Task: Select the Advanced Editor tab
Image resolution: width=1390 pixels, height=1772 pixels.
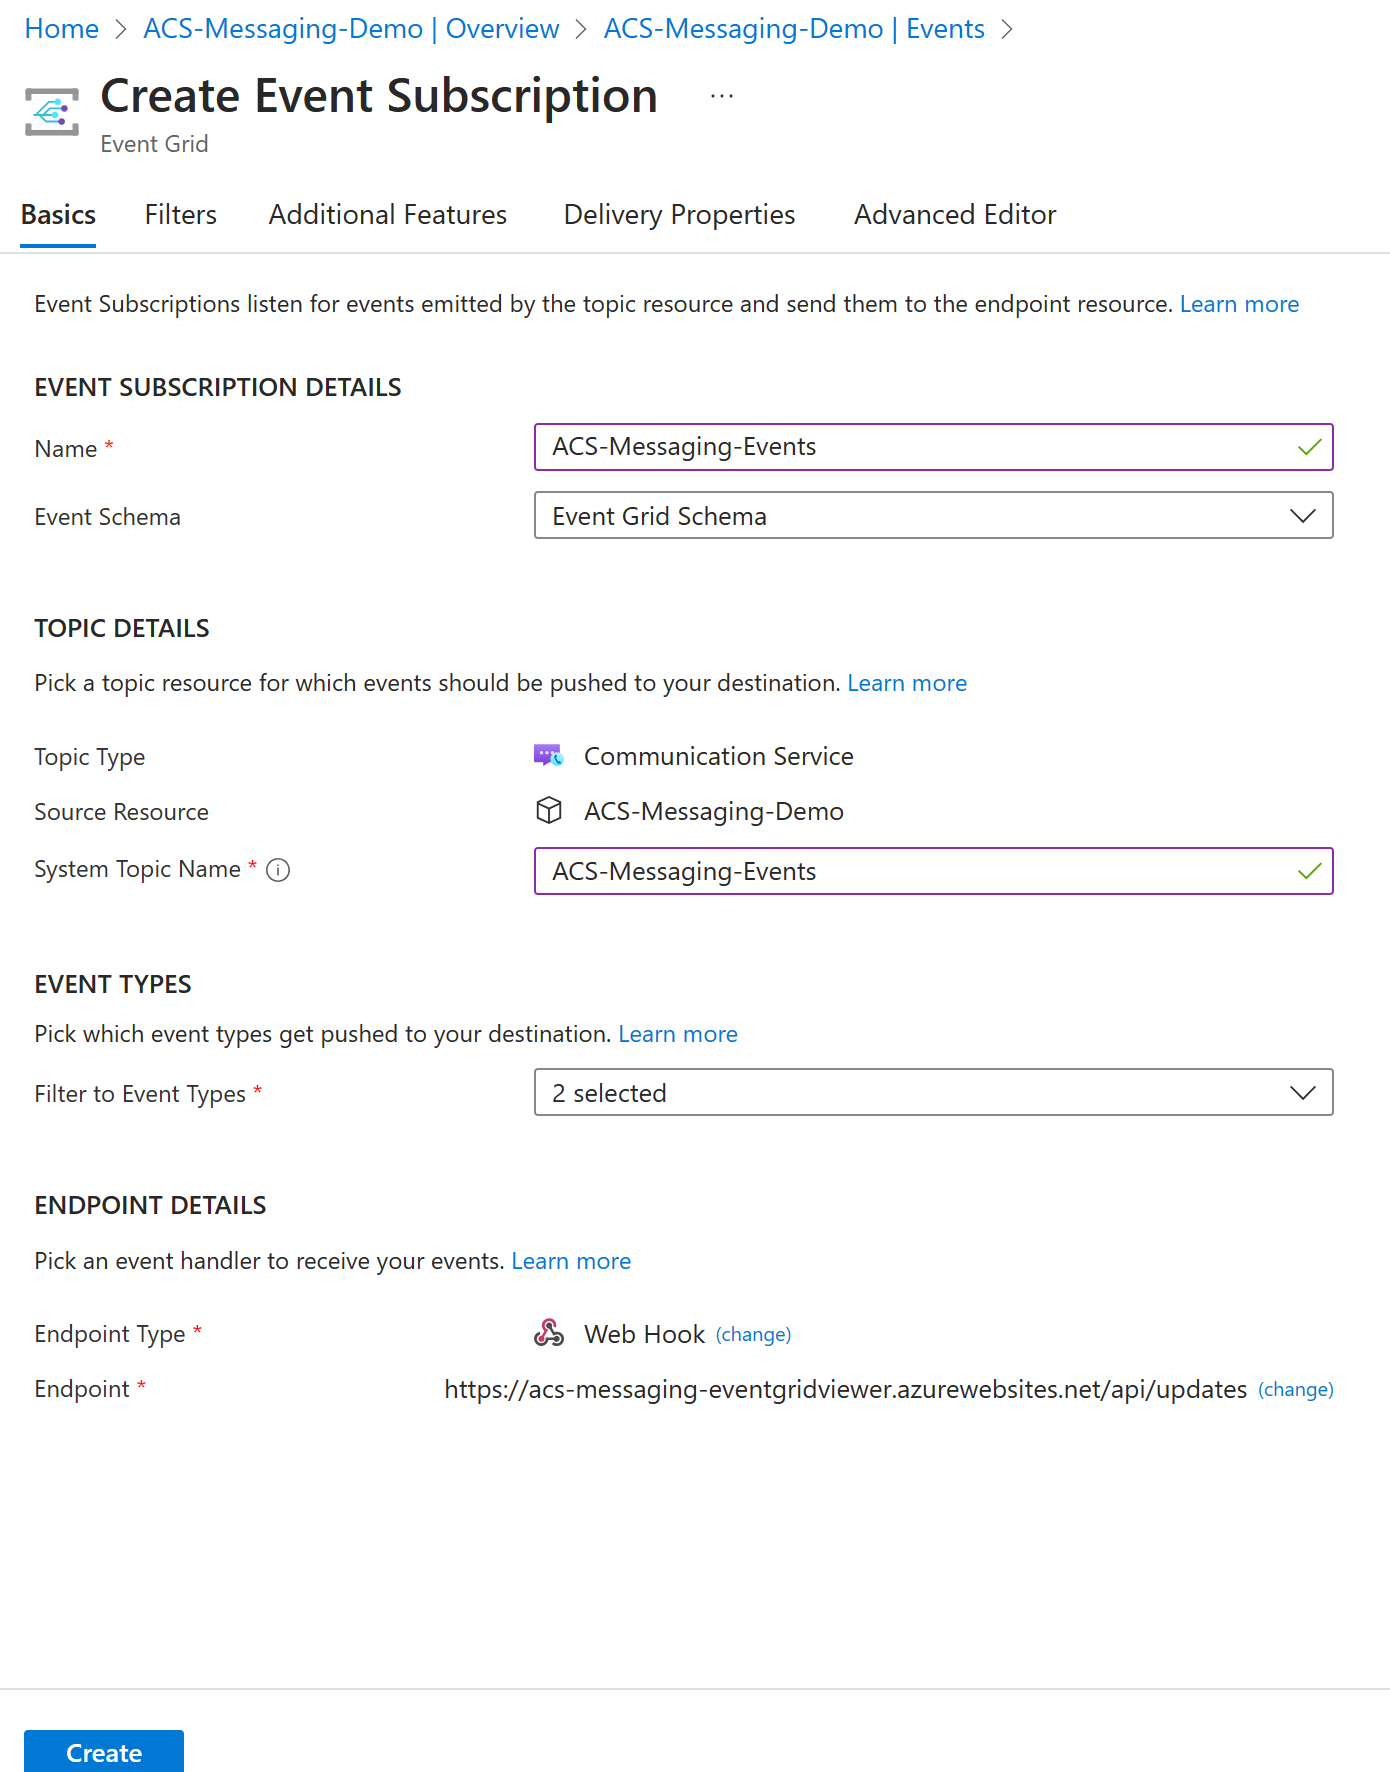Action: [x=955, y=215]
